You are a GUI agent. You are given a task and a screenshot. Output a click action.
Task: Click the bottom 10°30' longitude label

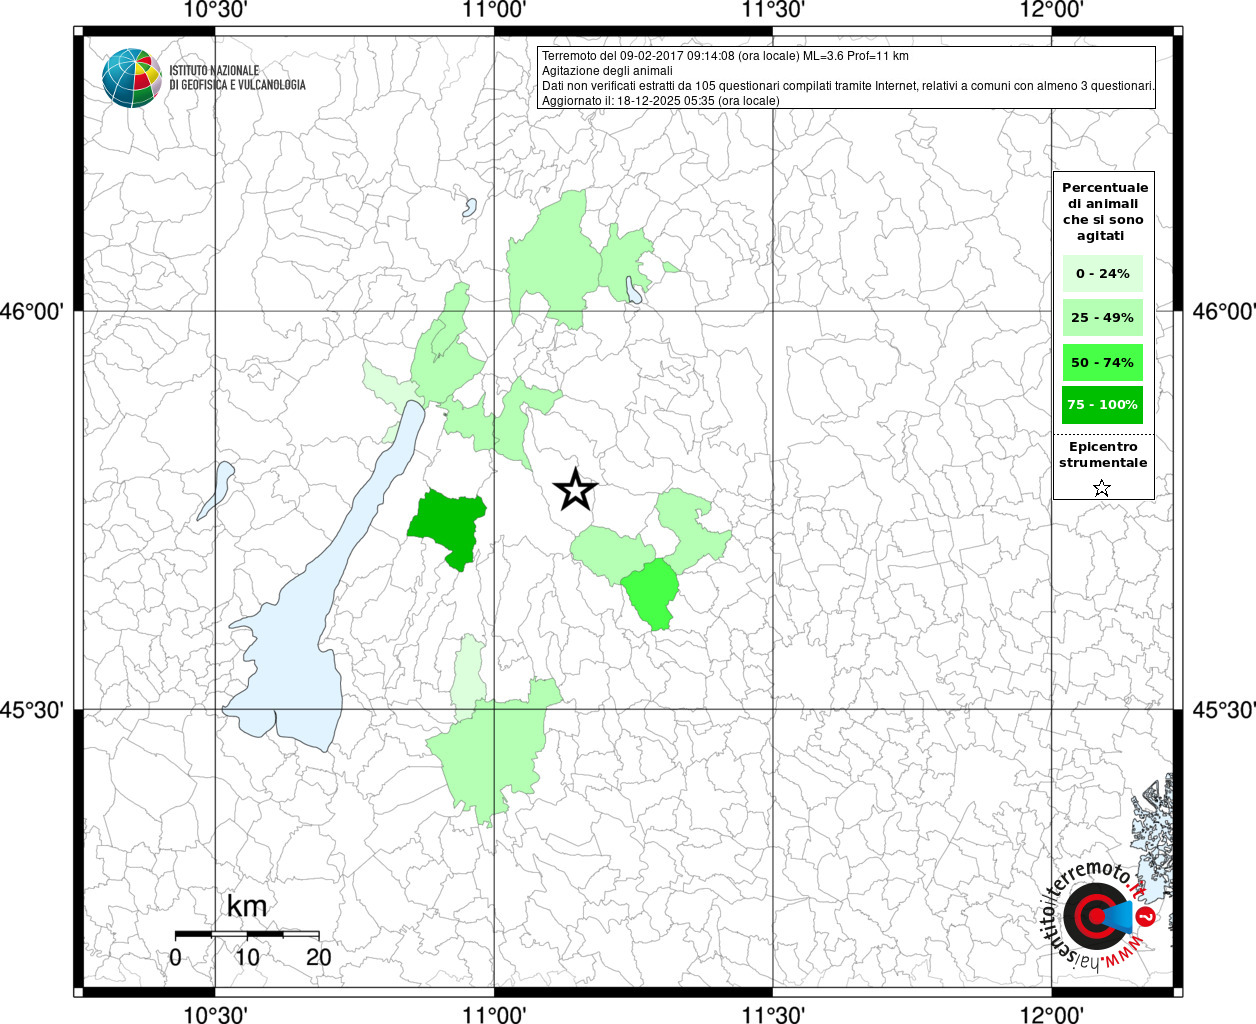point(214,1014)
